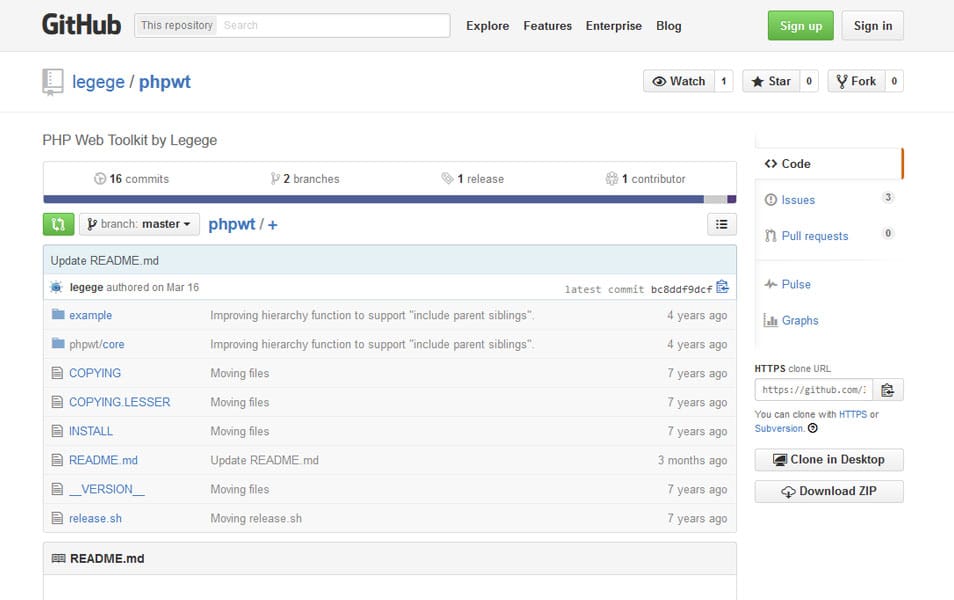Click the file icon beside COPYING
This screenshot has height=600, width=954.
(x=57, y=373)
